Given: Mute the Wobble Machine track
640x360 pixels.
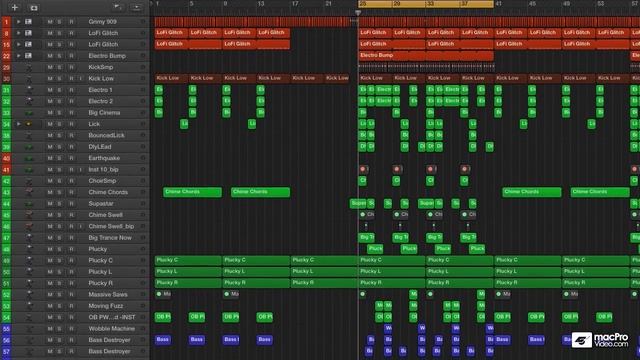Looking at the screenshot, I should (50, 329).
